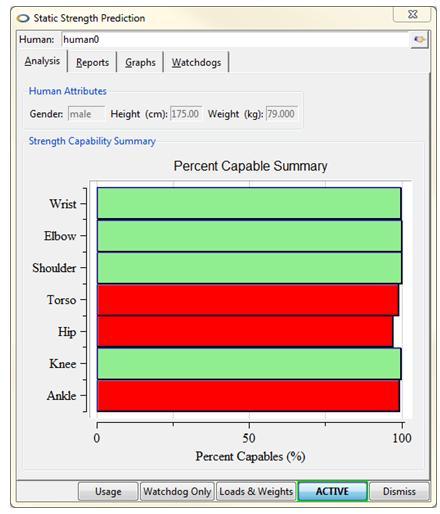Viewport: 440px width, 514px height.
Task: Select the Height field showing 175.00
Action: (186, 114)
